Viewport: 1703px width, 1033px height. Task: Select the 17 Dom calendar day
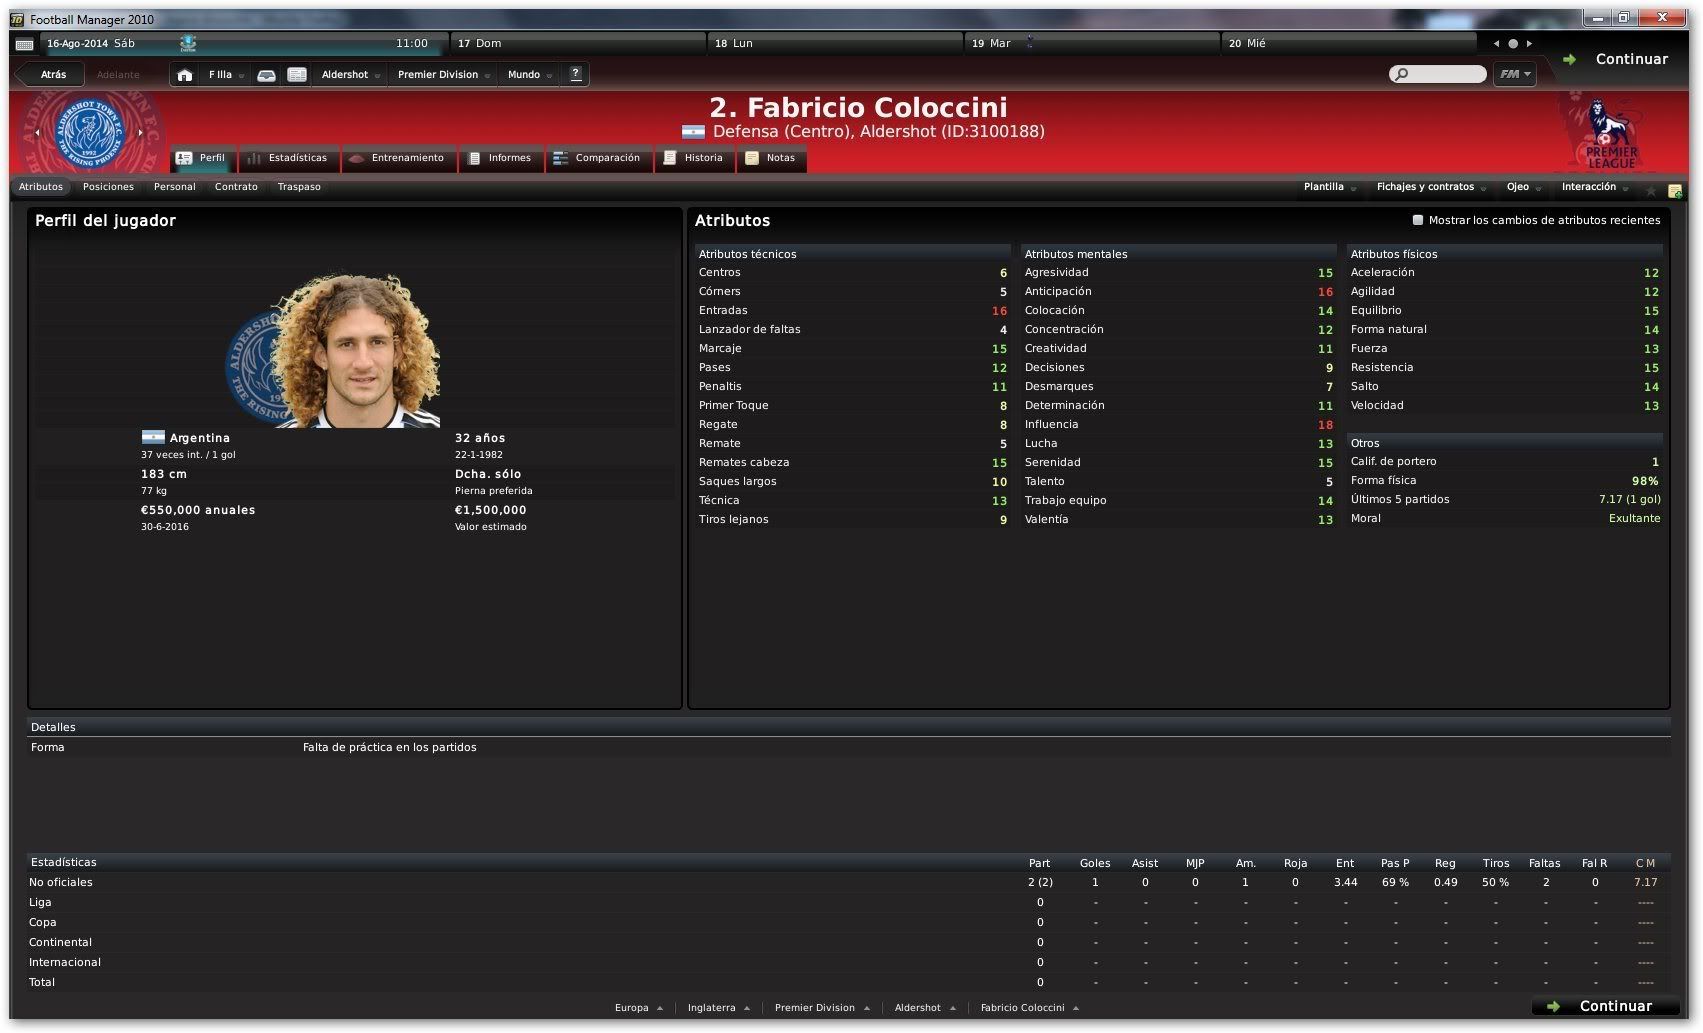click(578, 44)
